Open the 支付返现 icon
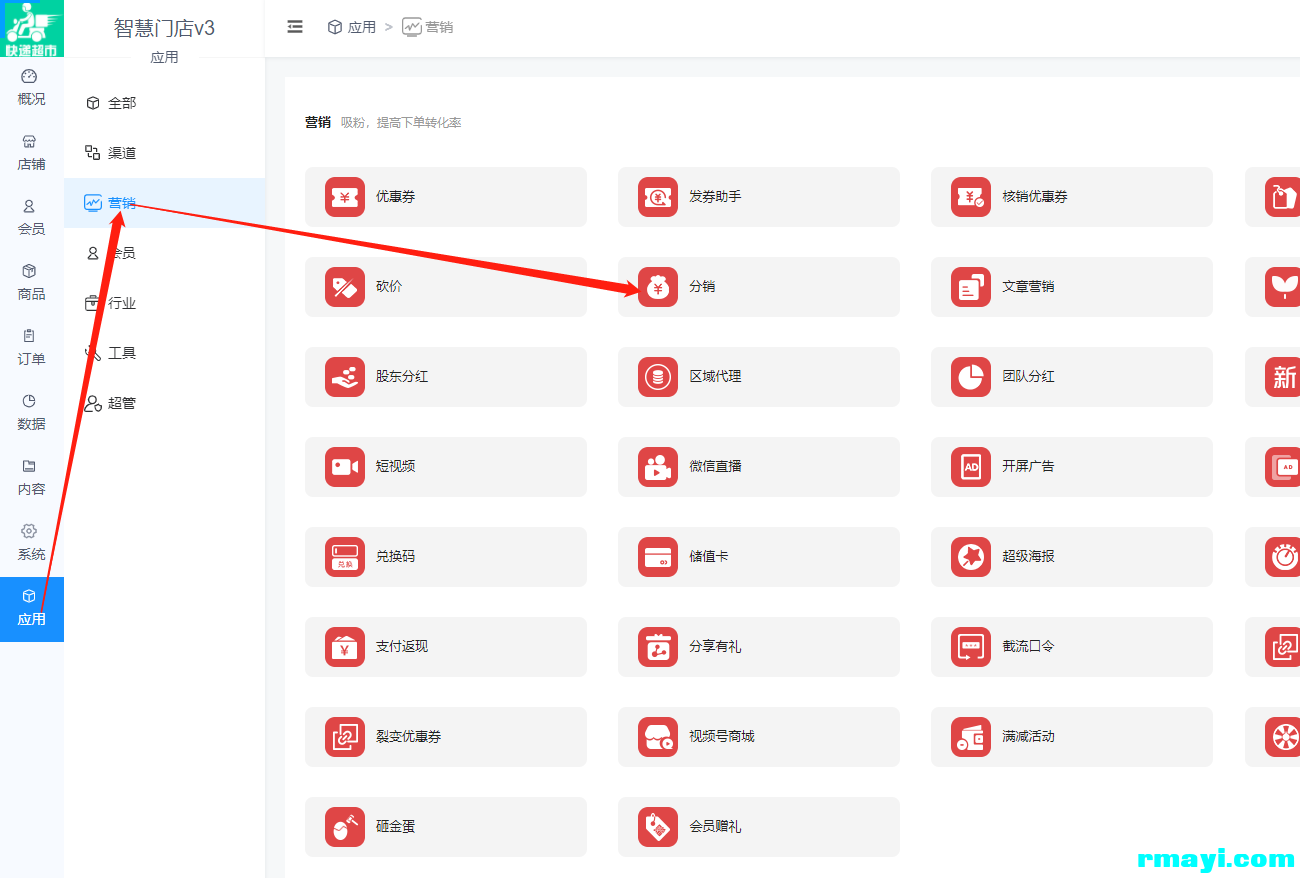 click(345, 647)
